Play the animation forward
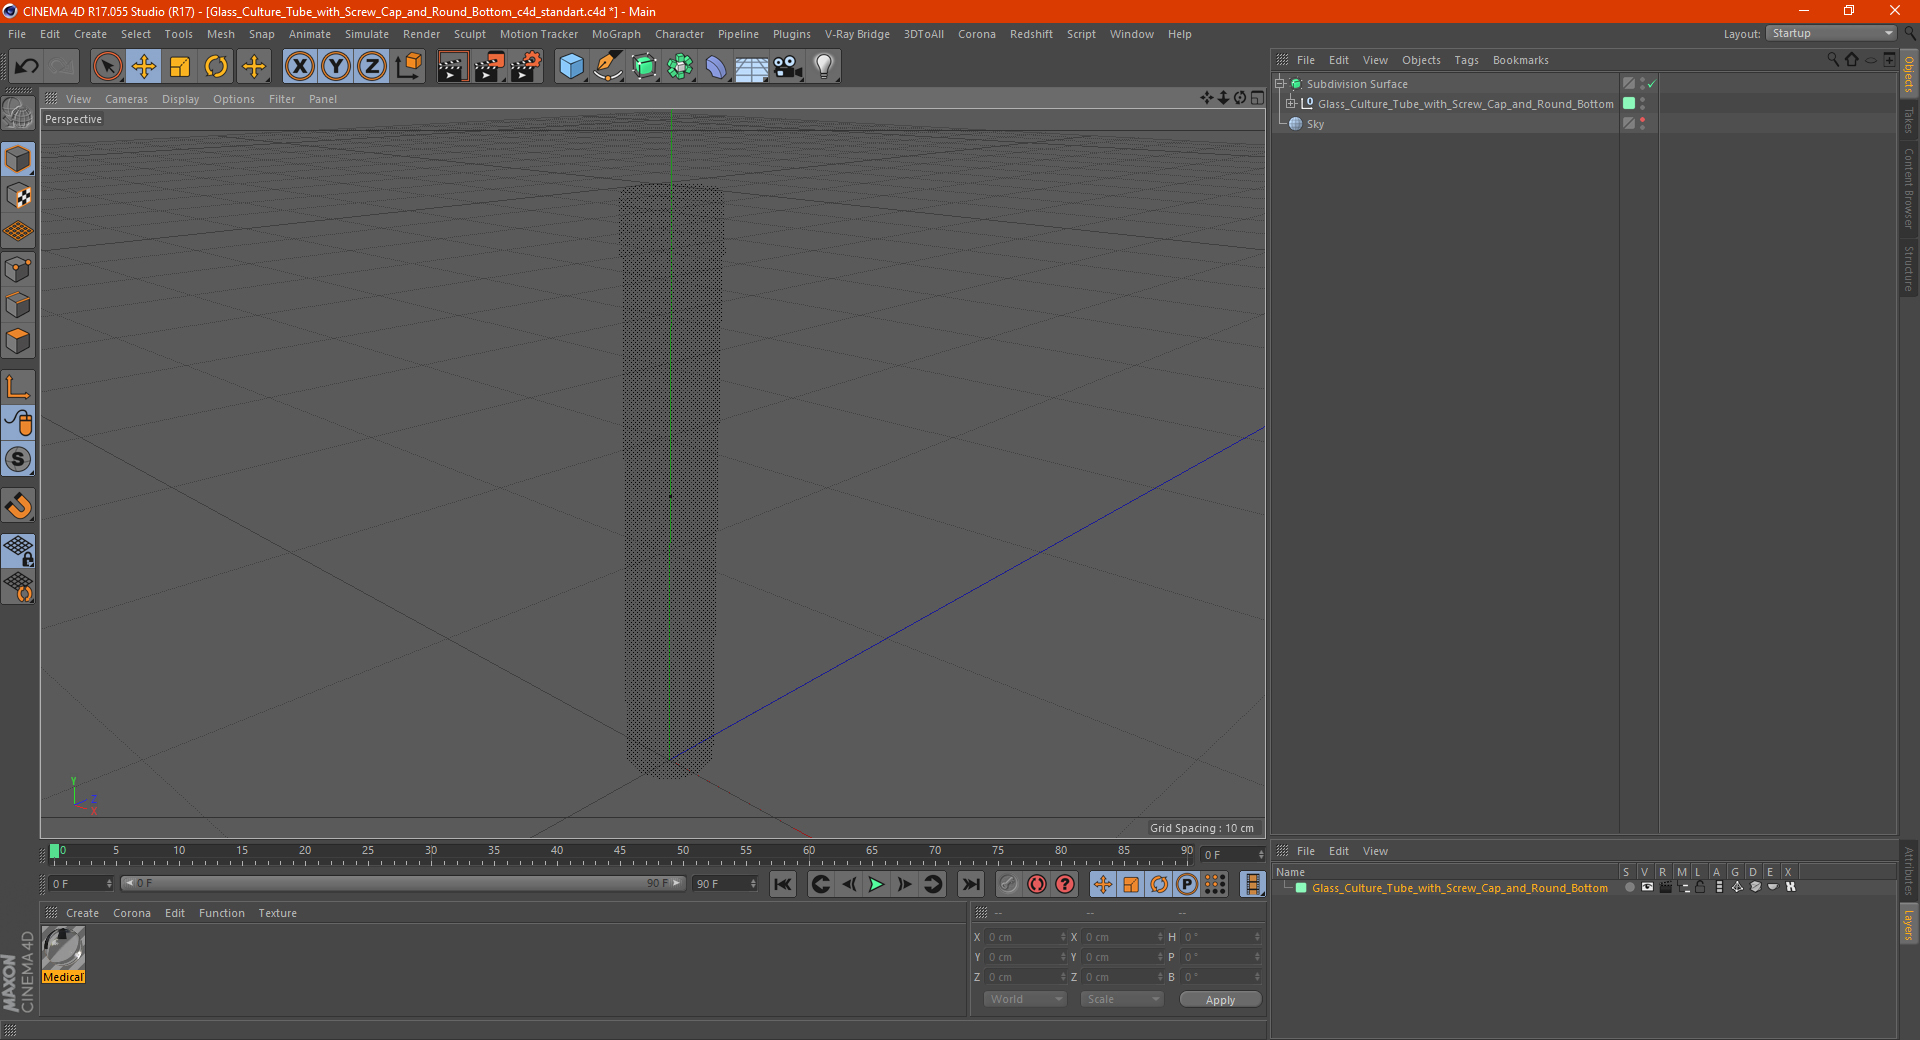This screenshot has height=1040, width=1920. (876, 884)
